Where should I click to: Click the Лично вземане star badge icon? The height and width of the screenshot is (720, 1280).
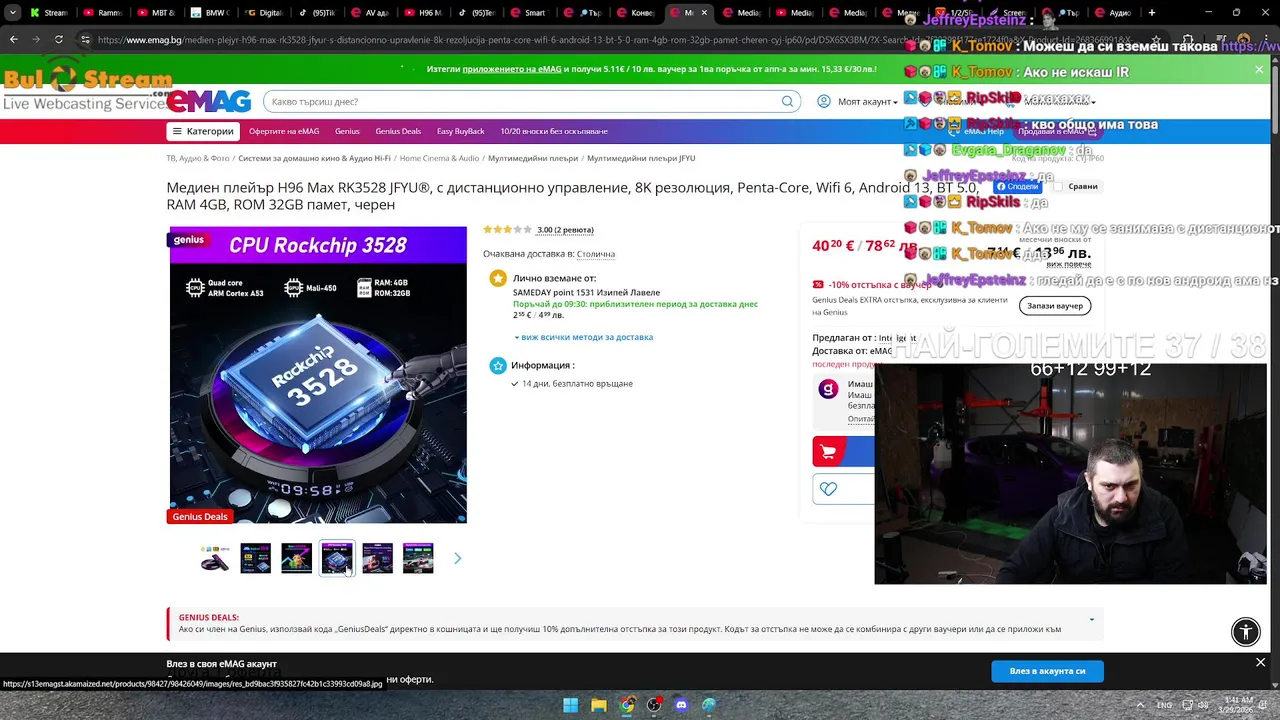[x=498, y=279]
